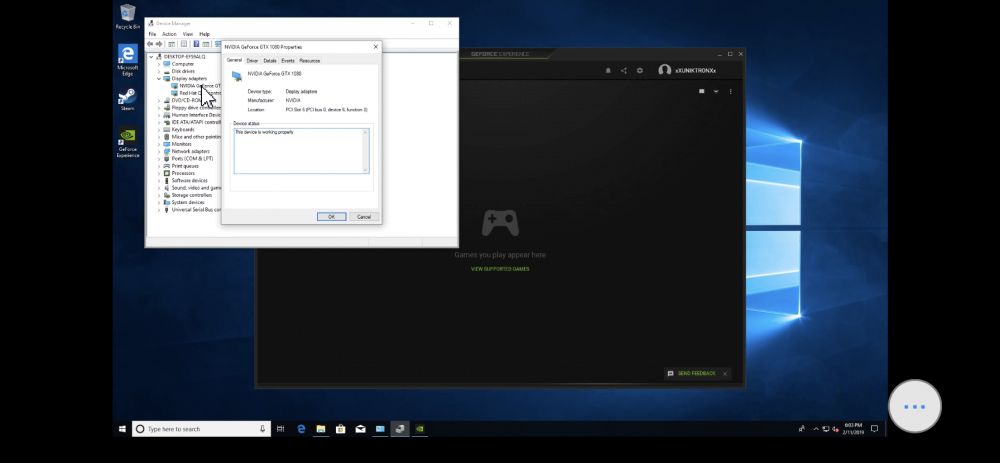Open Mail from the taskbar

coord(360,429)
